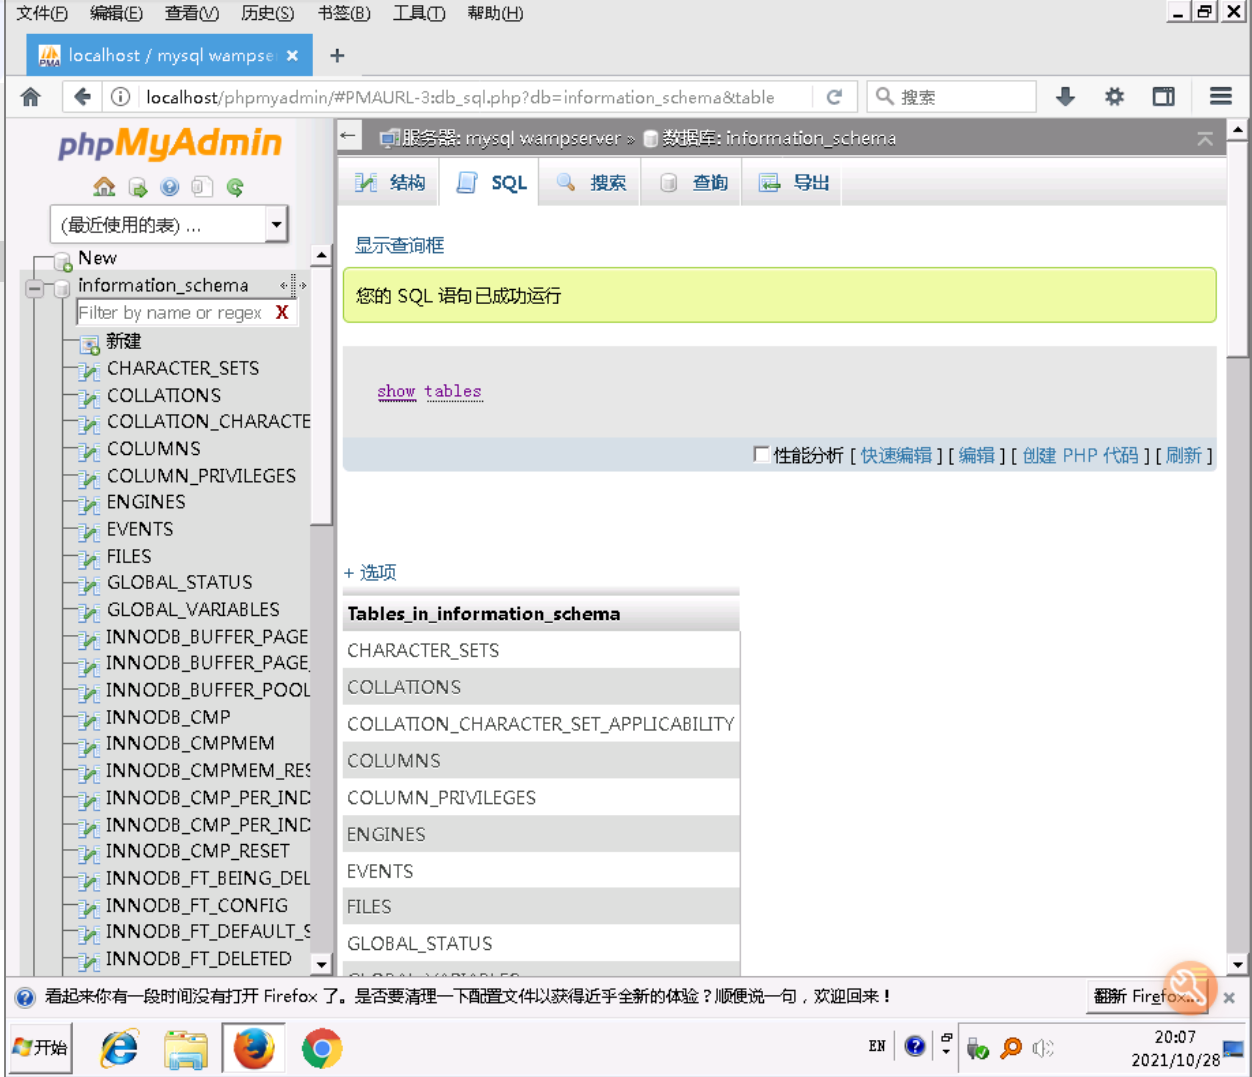The width and height of the screenshot is (1252, 1077).
Task: Open phpMyAdmin documentation question-mark icon
Action: coord(170,187)
